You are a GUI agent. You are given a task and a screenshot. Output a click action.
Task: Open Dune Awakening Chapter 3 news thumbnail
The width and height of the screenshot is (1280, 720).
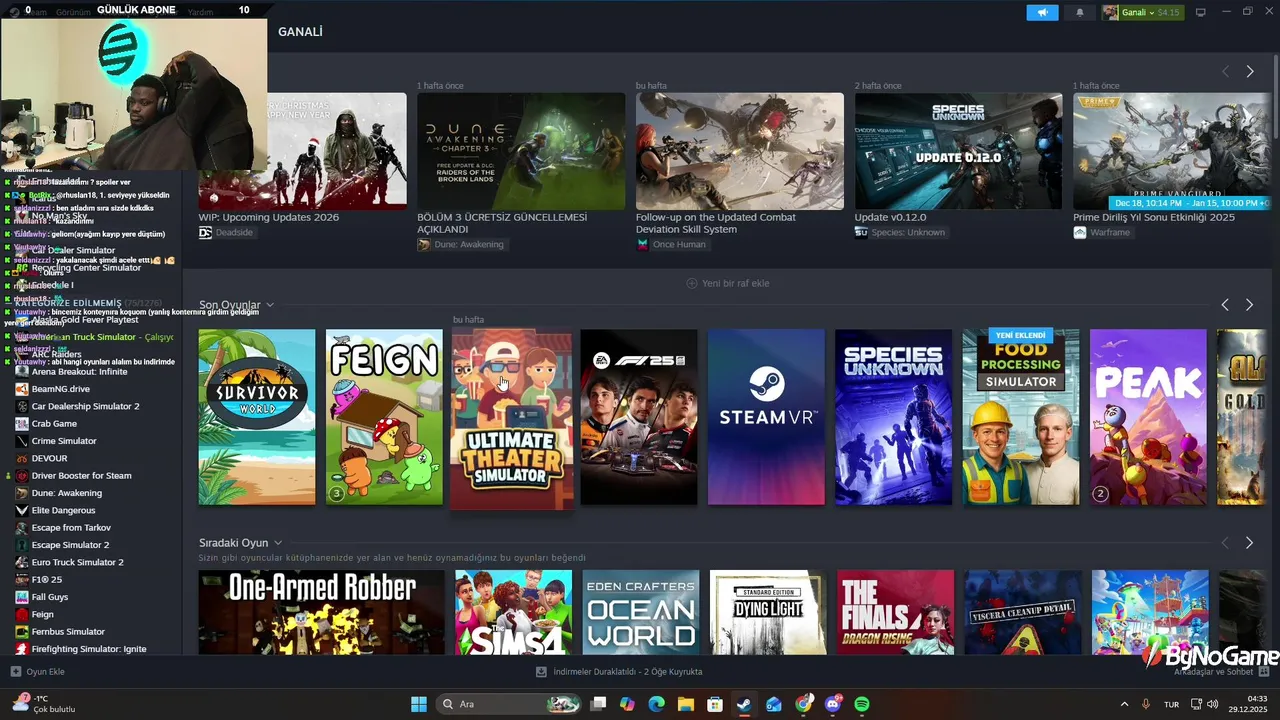click(x=521, y=151)
